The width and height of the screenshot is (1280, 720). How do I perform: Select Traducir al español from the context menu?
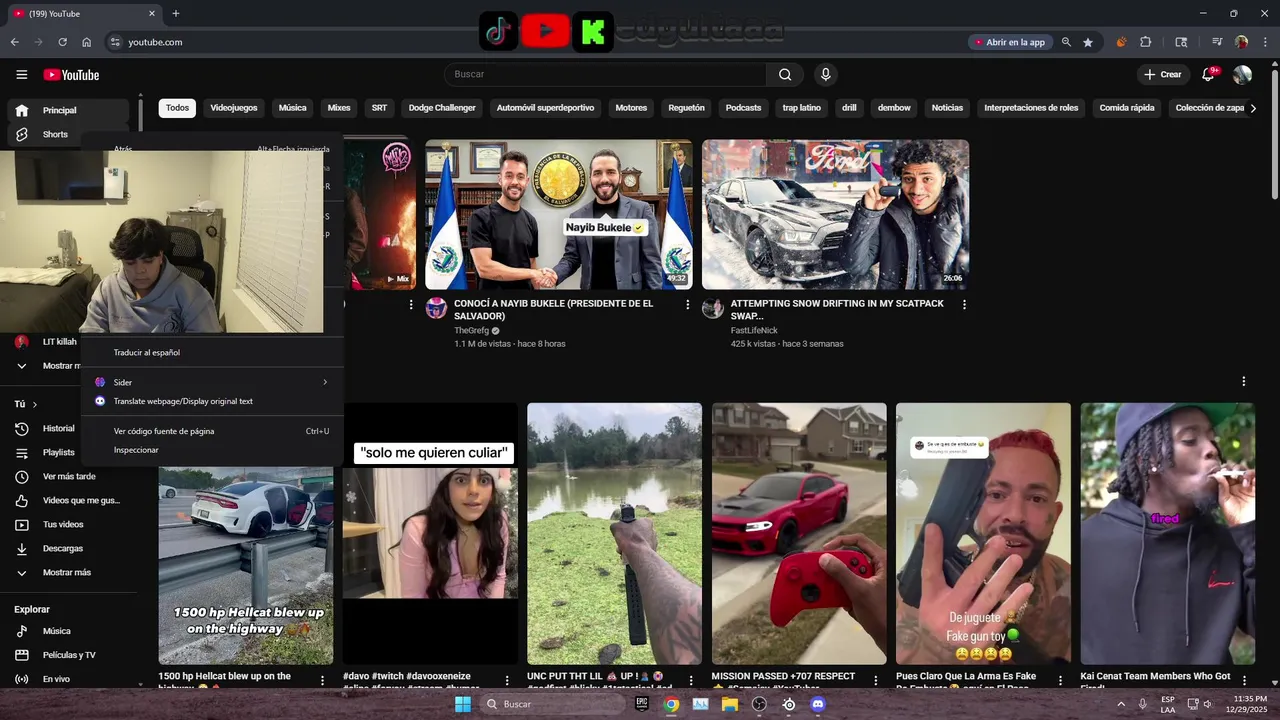[x=212, y=353]
